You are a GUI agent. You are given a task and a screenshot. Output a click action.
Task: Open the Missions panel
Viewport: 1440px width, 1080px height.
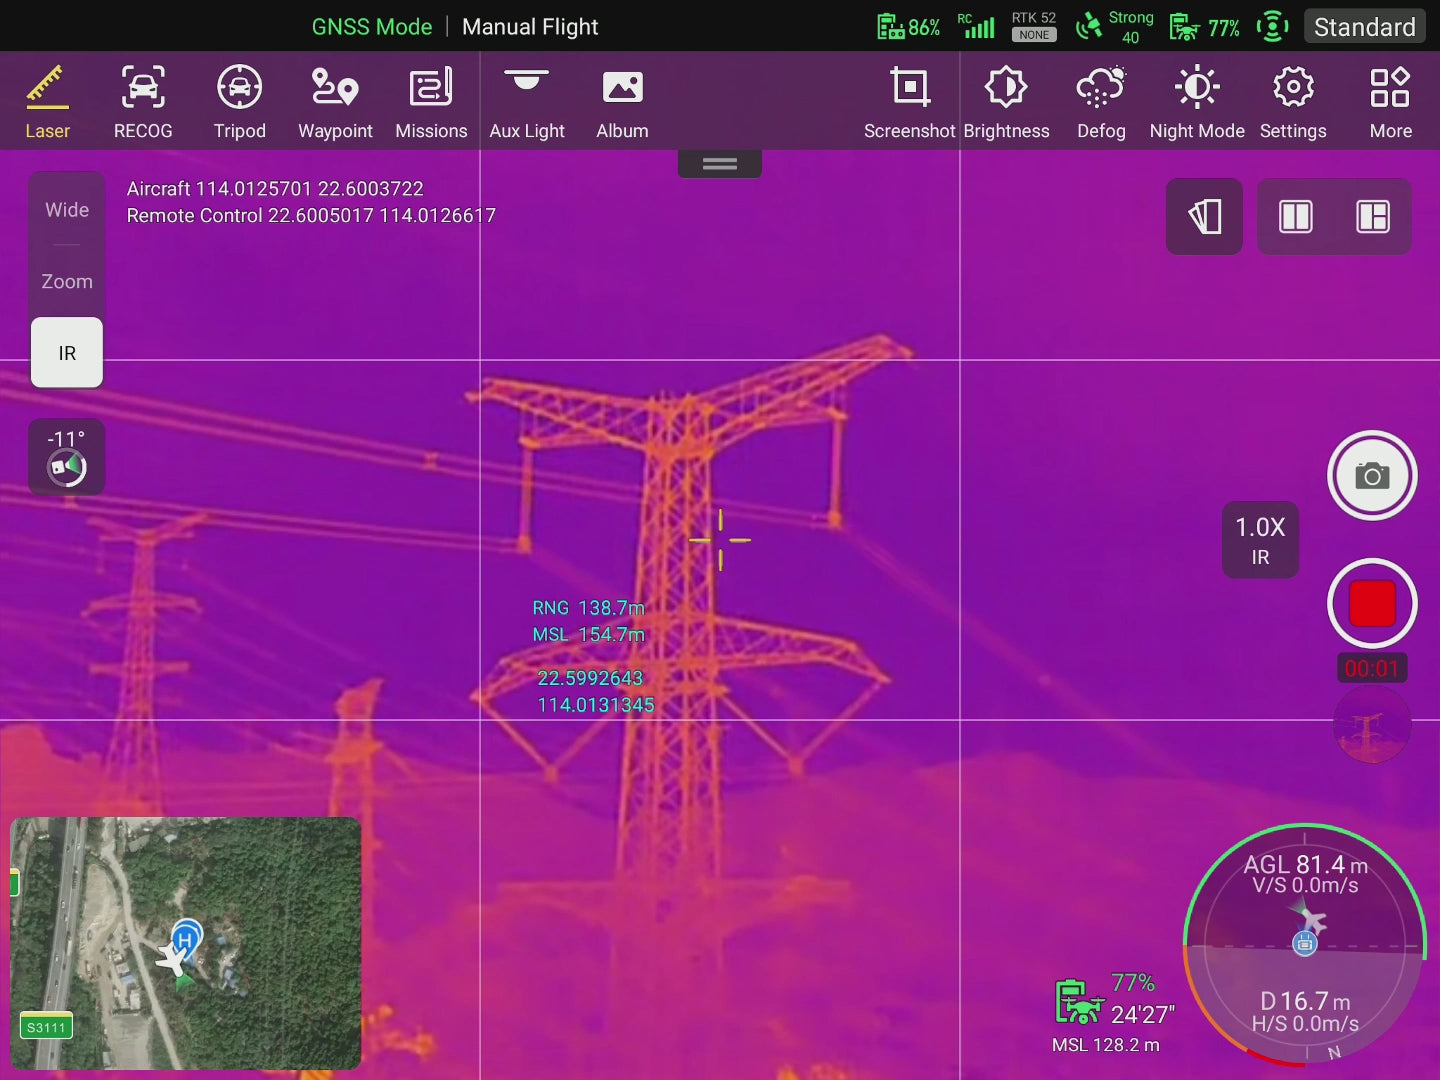pyautogui.click(x=431, y=101)
